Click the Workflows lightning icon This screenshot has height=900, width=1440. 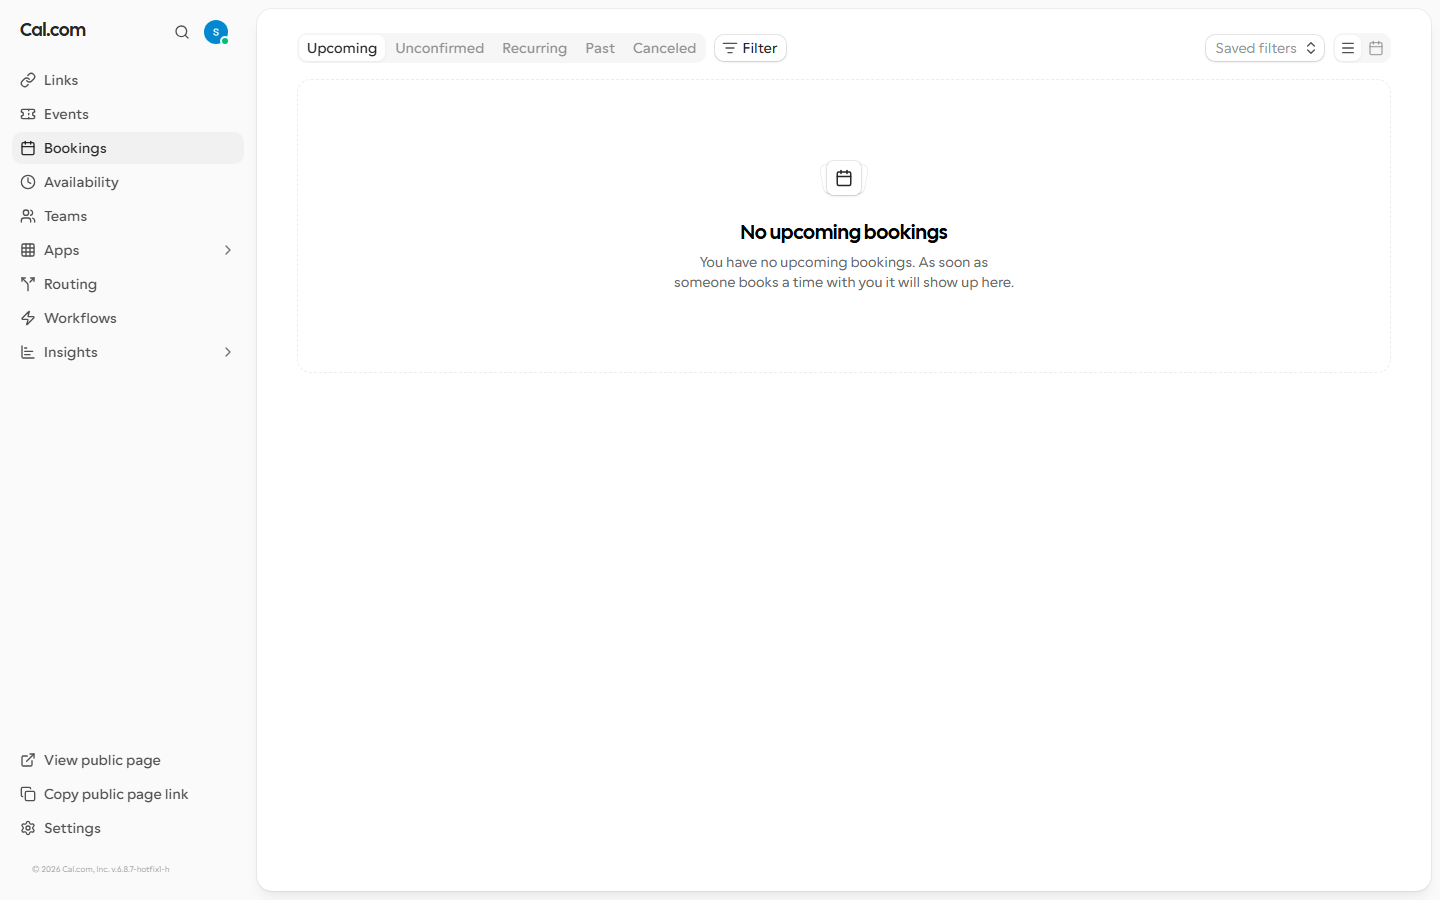tap(28, 318)
